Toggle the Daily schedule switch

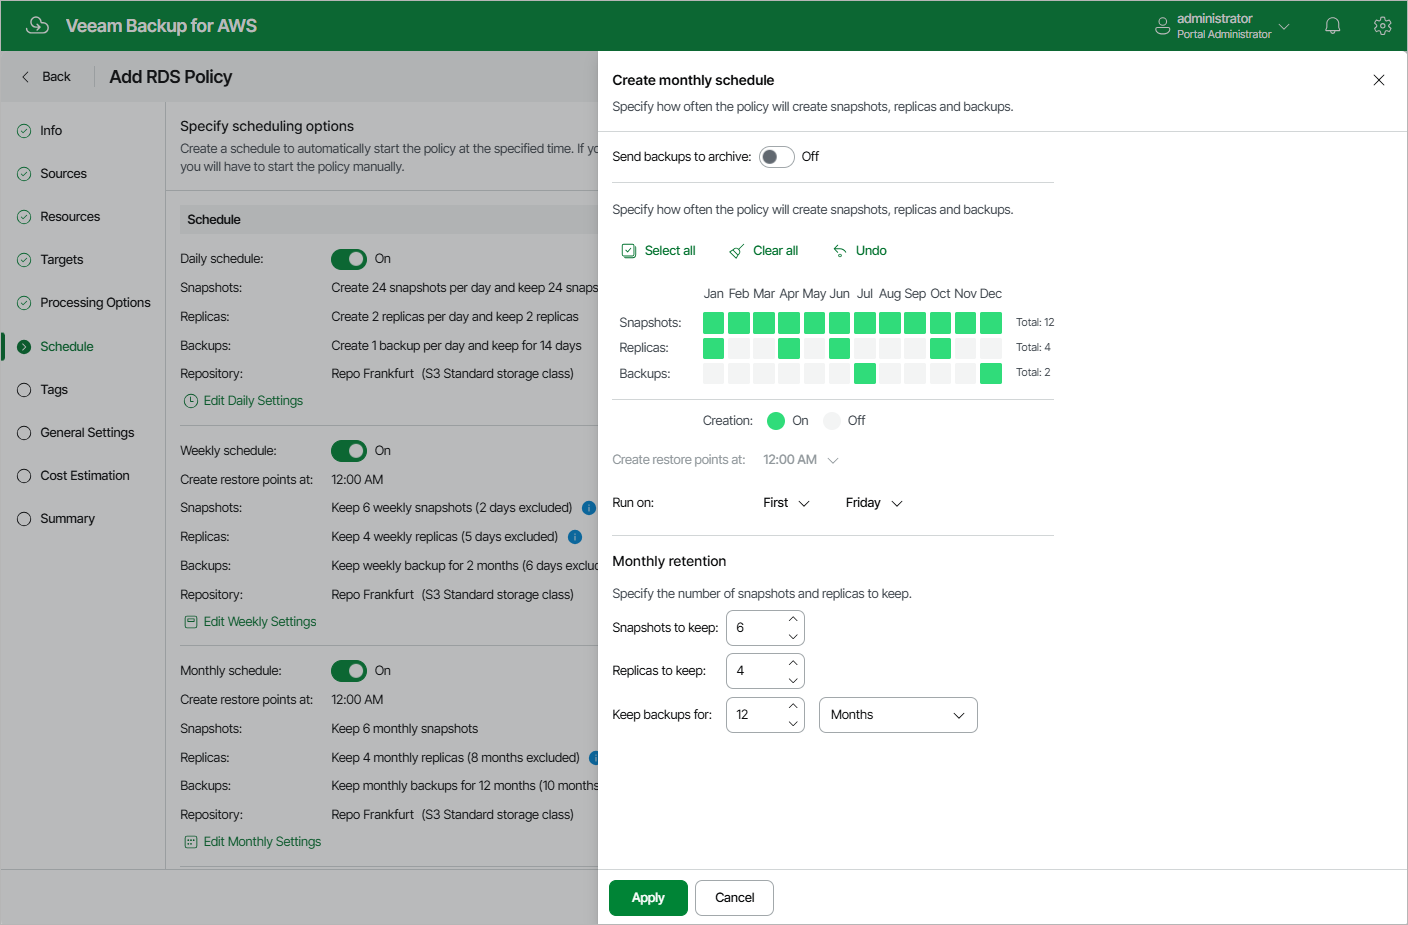coord(349,259)
